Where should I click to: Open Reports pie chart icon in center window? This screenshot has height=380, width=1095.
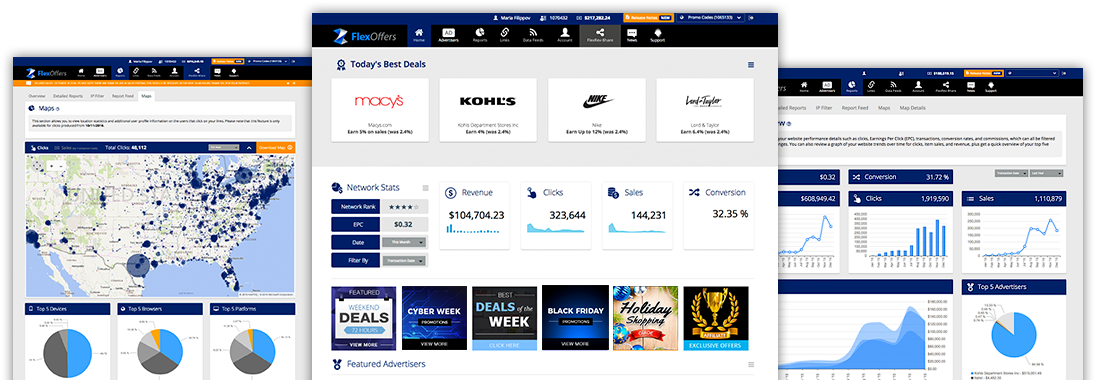click(480, 35)
